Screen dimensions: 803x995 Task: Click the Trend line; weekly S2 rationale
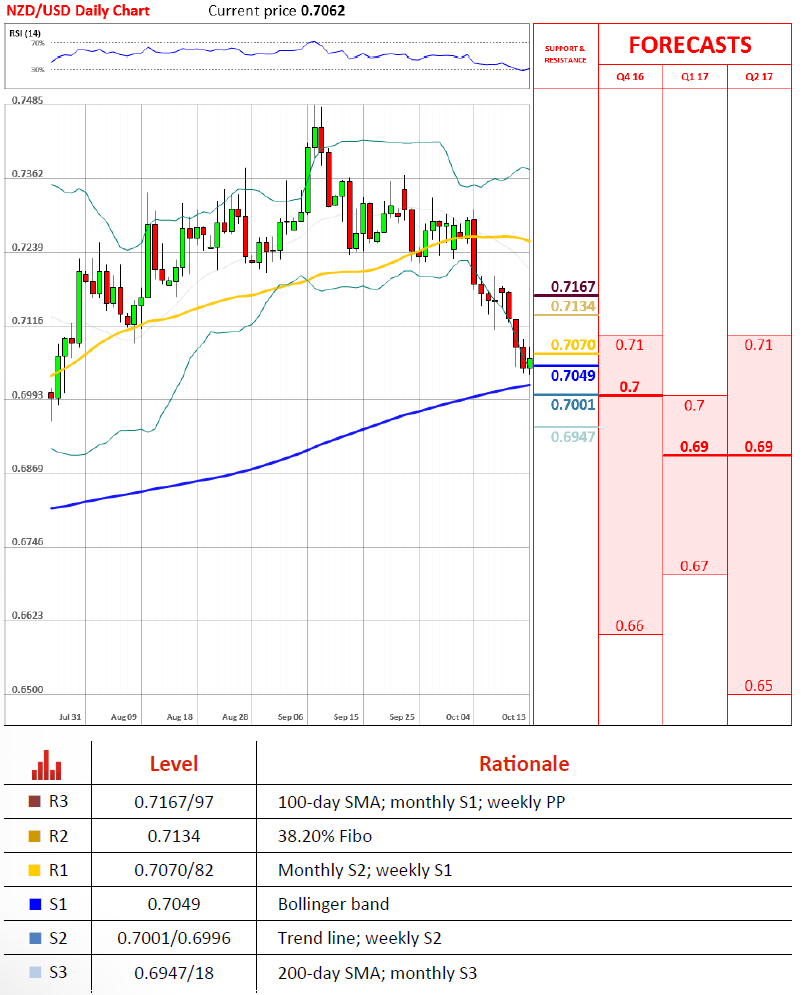[359, 938]
